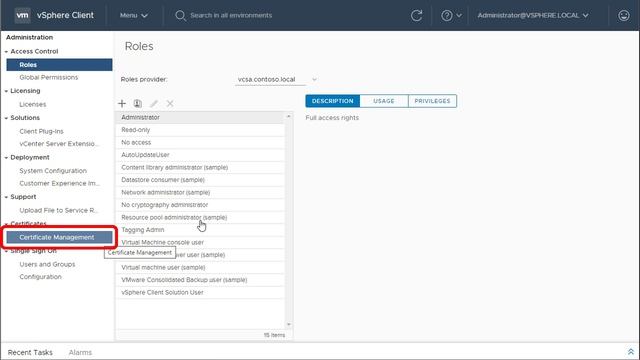Open the Menu dropdown
Viewport: 640px width, 360px height.
pos(133,16)
